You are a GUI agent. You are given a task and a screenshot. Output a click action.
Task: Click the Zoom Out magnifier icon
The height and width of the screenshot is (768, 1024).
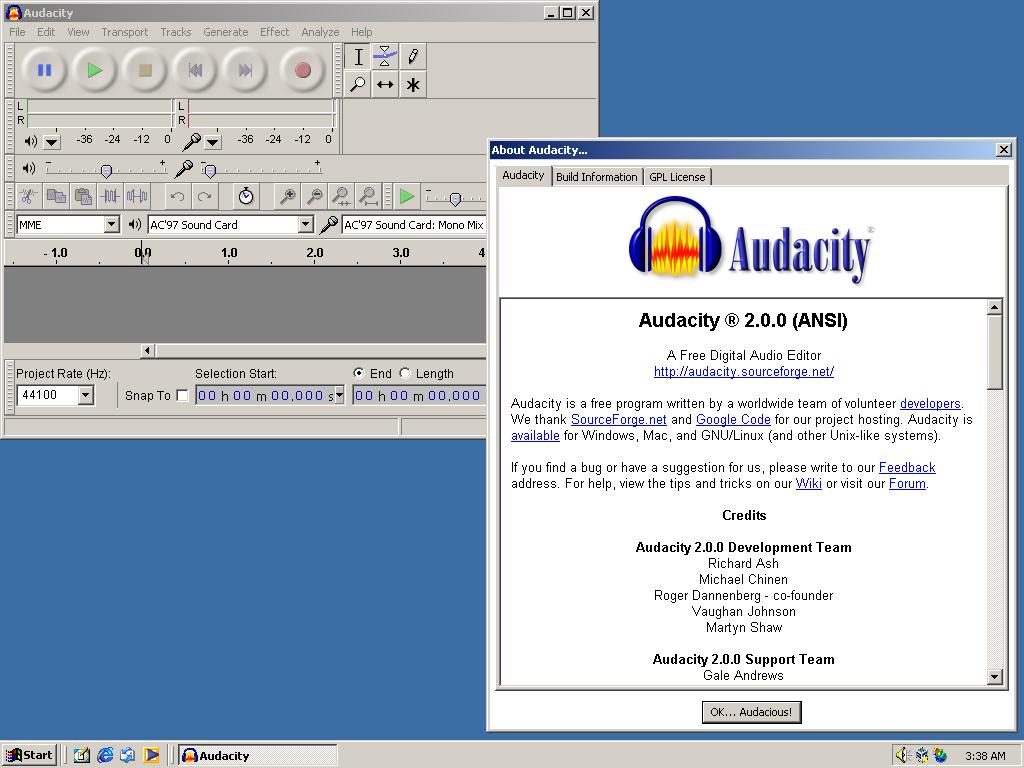pos(314,196)
